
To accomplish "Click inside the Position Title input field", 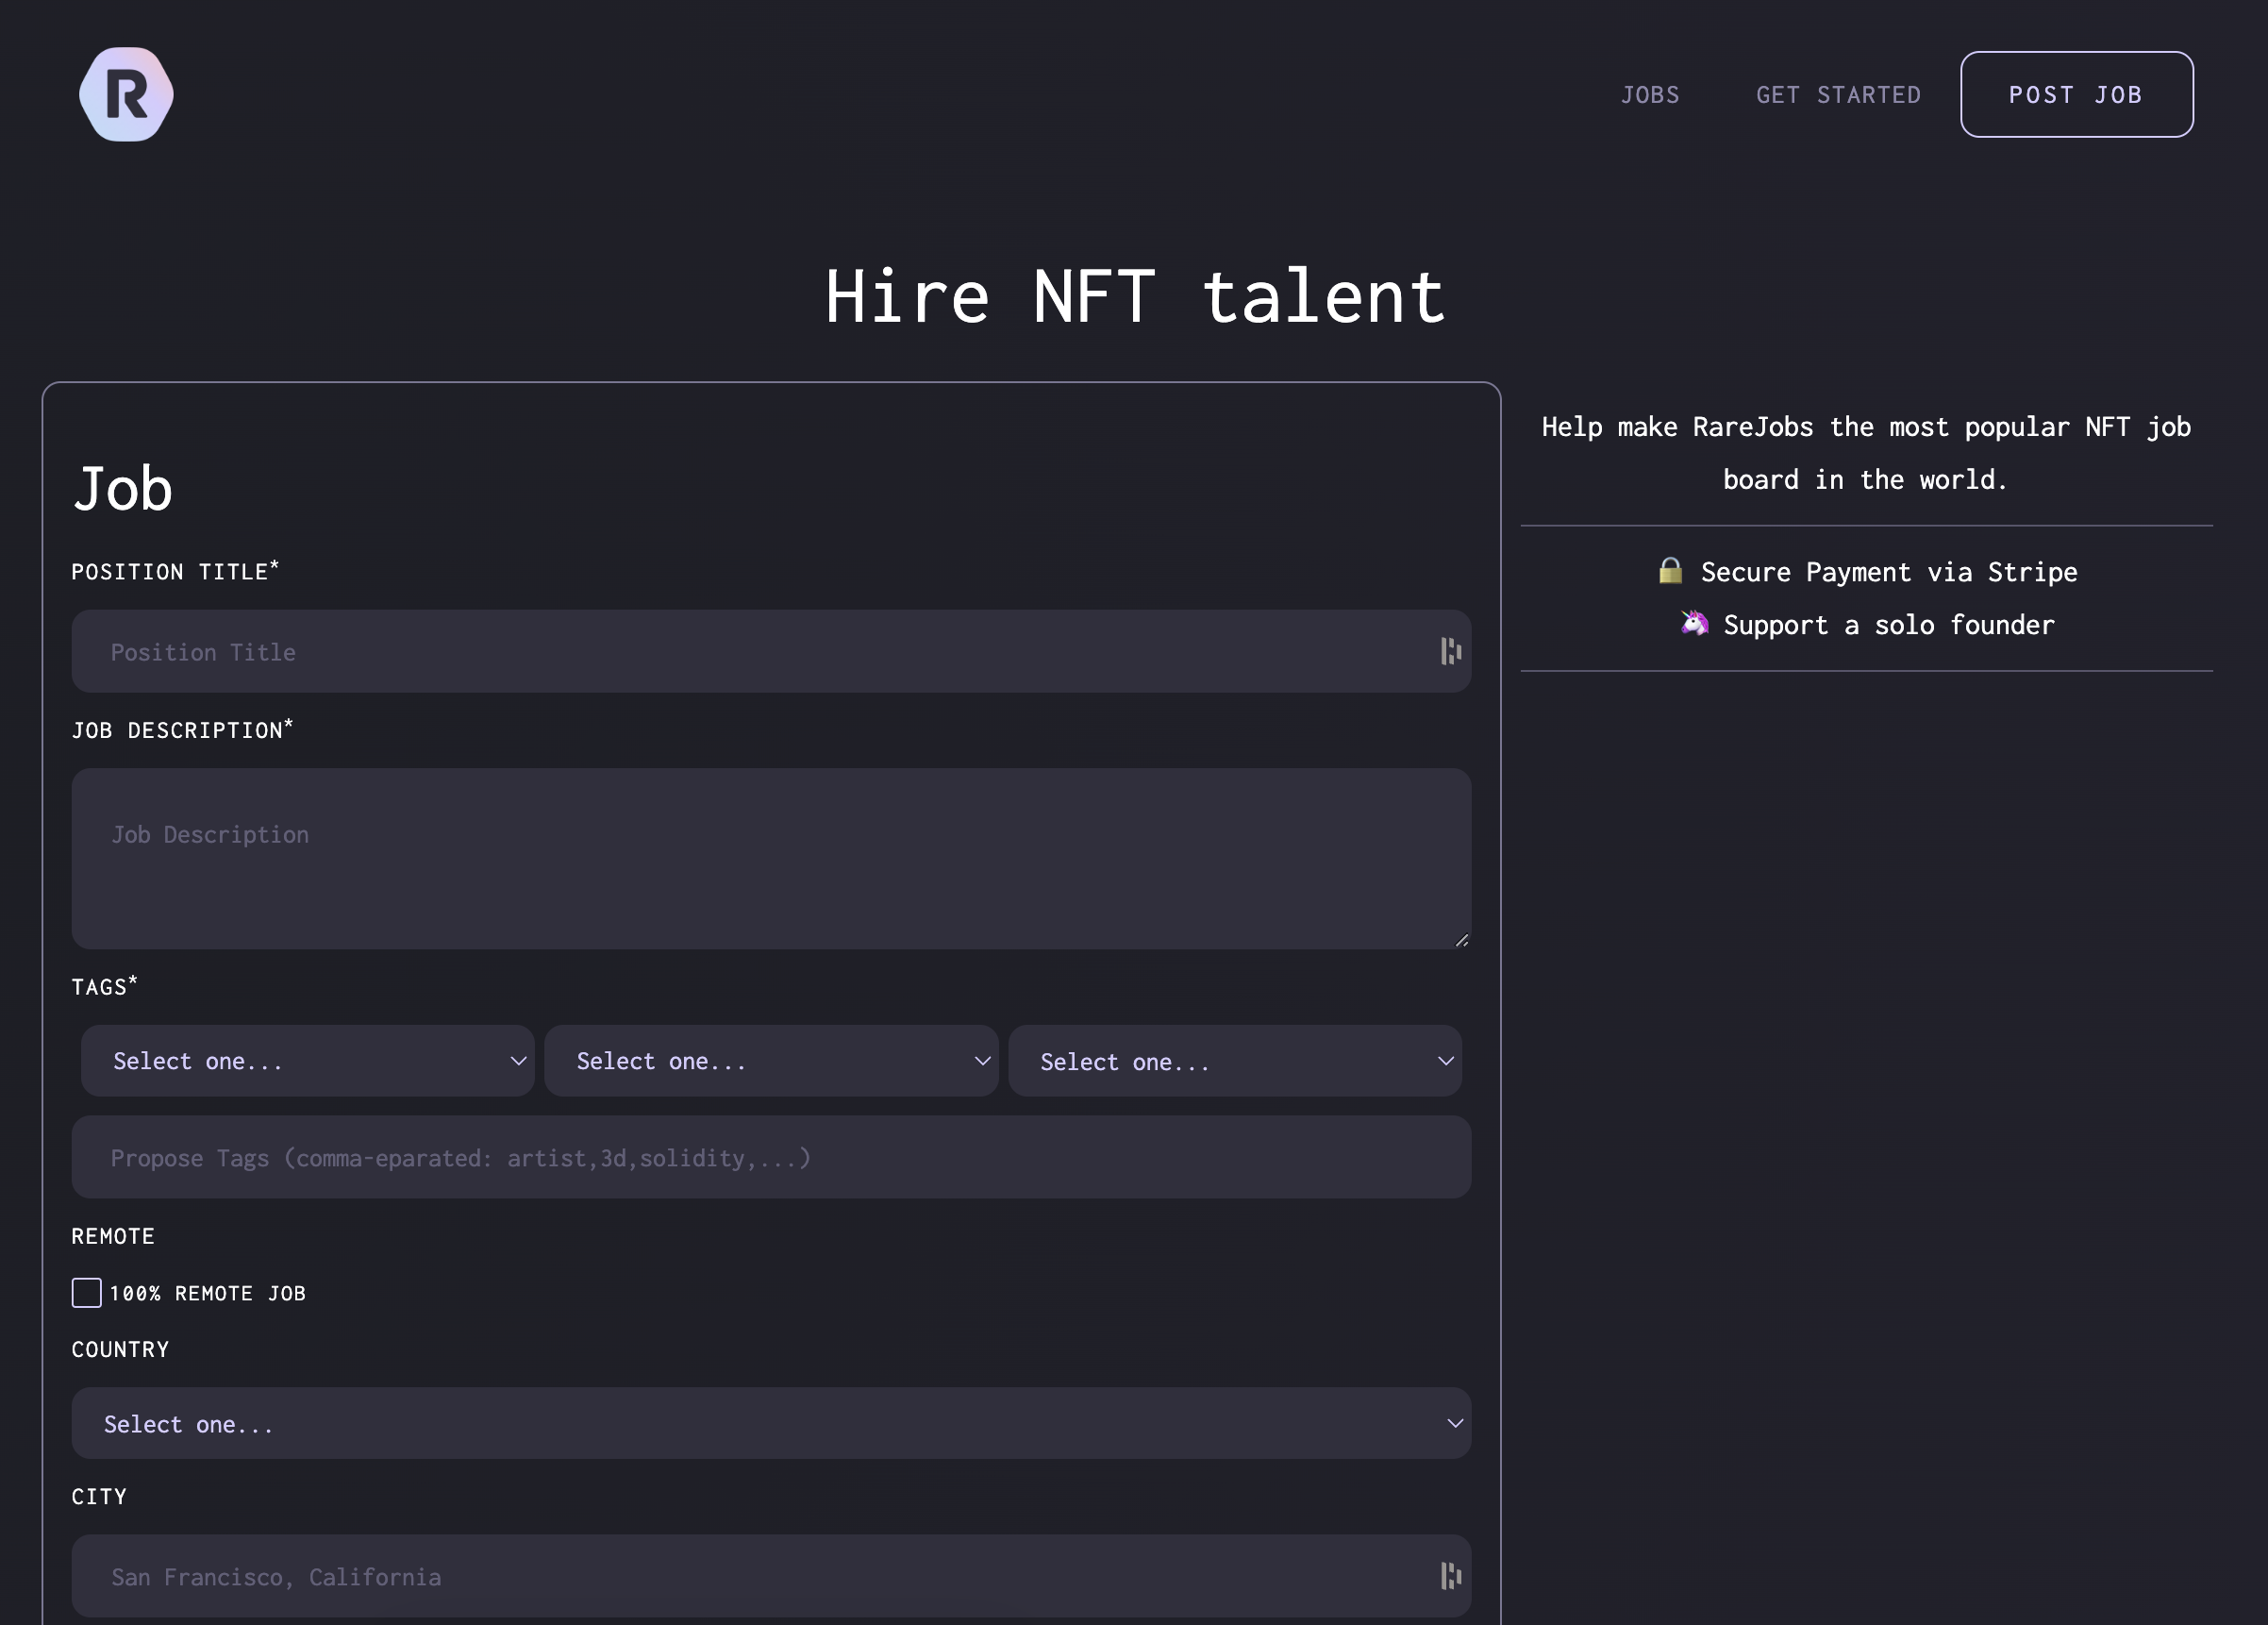I will [x=700, y=651].
